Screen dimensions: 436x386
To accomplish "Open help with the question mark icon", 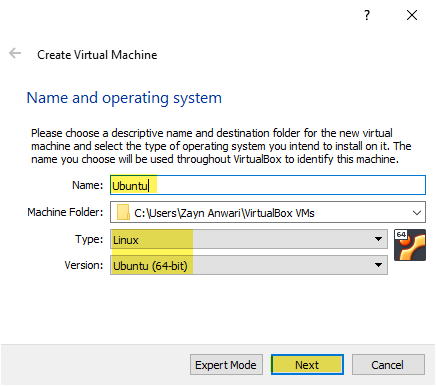I will tap(367, 15).
